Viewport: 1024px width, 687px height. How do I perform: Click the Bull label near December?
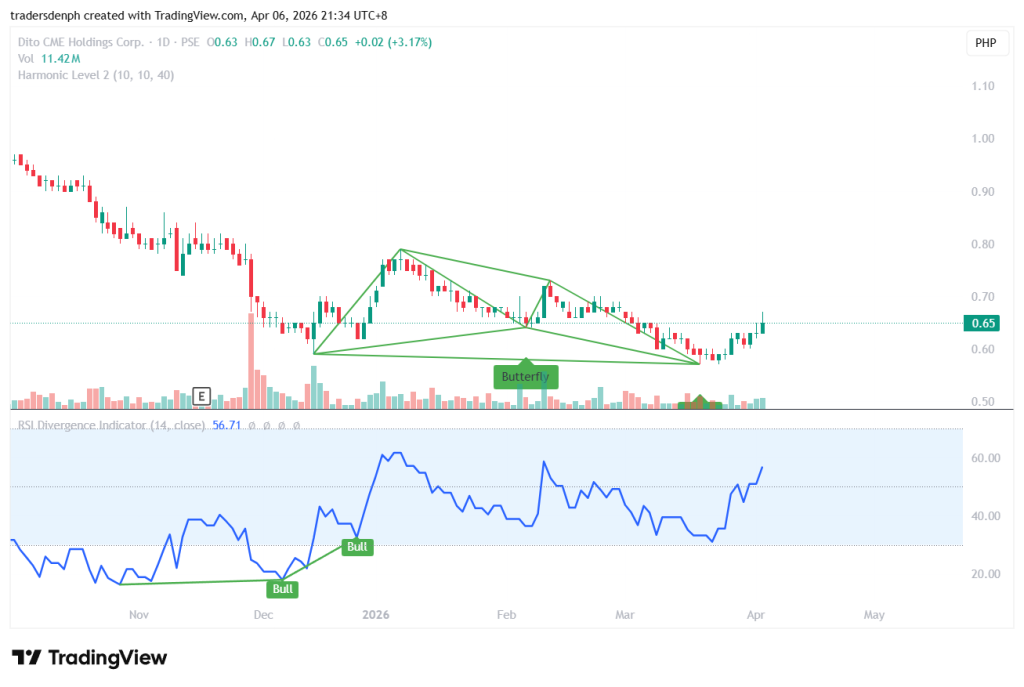(283, 589)
